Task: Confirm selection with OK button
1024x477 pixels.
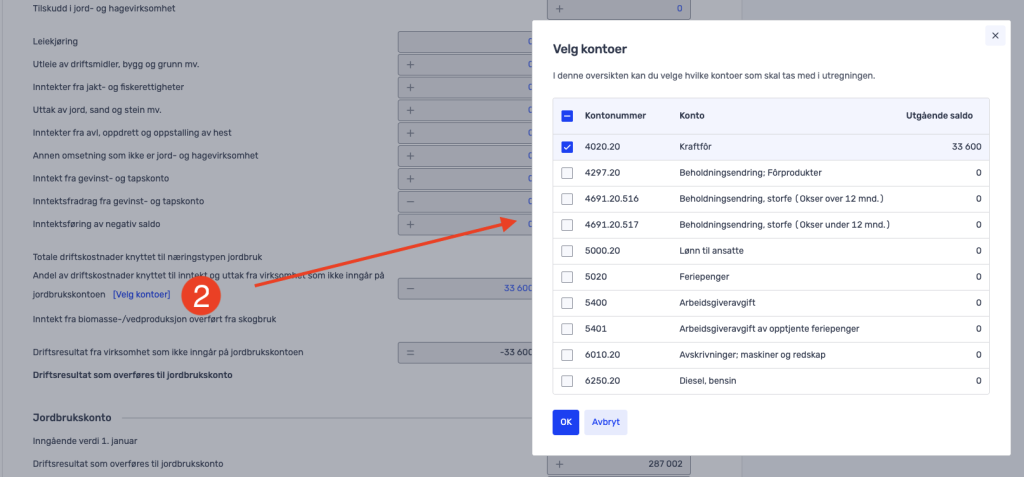Action: pyautogui.click(x=566, y=422)
